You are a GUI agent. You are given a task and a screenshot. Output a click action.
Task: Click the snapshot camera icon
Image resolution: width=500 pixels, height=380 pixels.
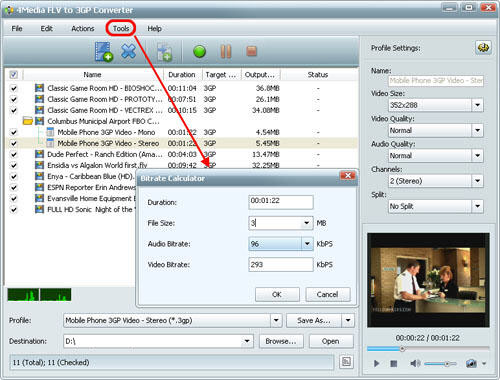[471, 363]
